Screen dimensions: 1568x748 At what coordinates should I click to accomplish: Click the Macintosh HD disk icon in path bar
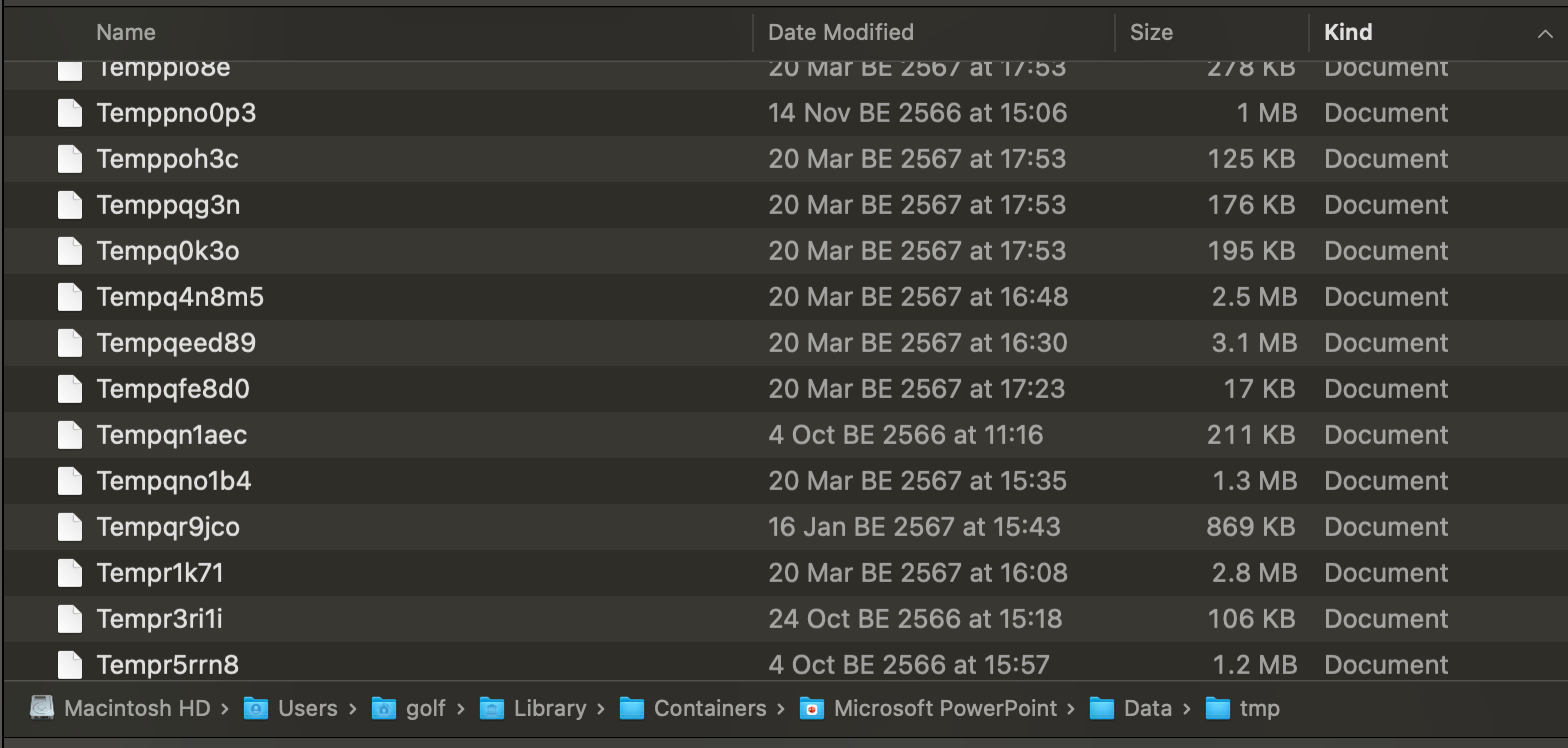coord(42,708)
